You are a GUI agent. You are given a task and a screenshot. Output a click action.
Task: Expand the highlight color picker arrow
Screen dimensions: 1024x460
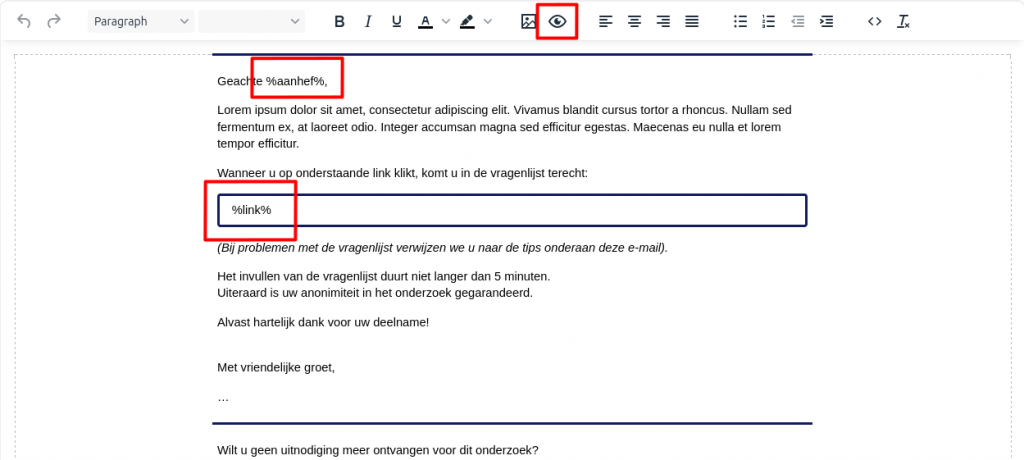[488, 22]
